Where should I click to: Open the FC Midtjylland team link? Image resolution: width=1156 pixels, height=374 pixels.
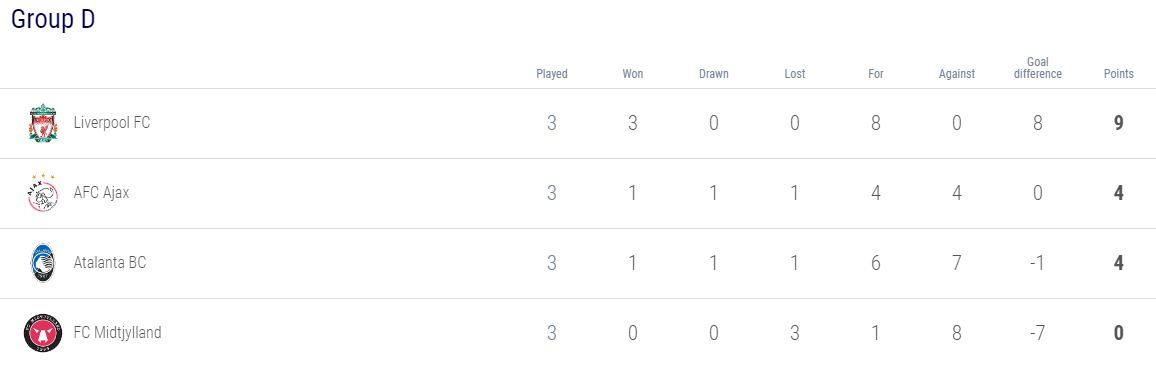[117, 333]
